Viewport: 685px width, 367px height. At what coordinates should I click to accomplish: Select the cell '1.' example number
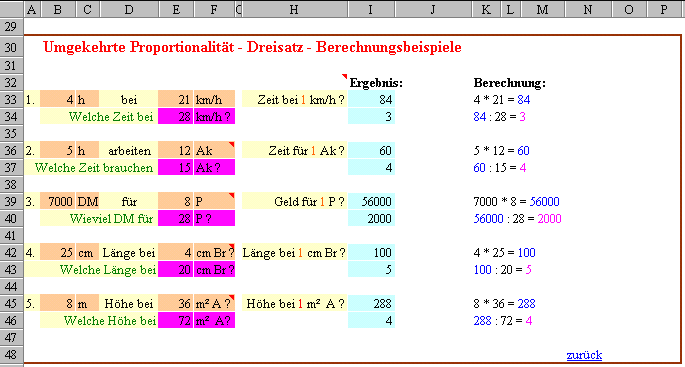31,100
